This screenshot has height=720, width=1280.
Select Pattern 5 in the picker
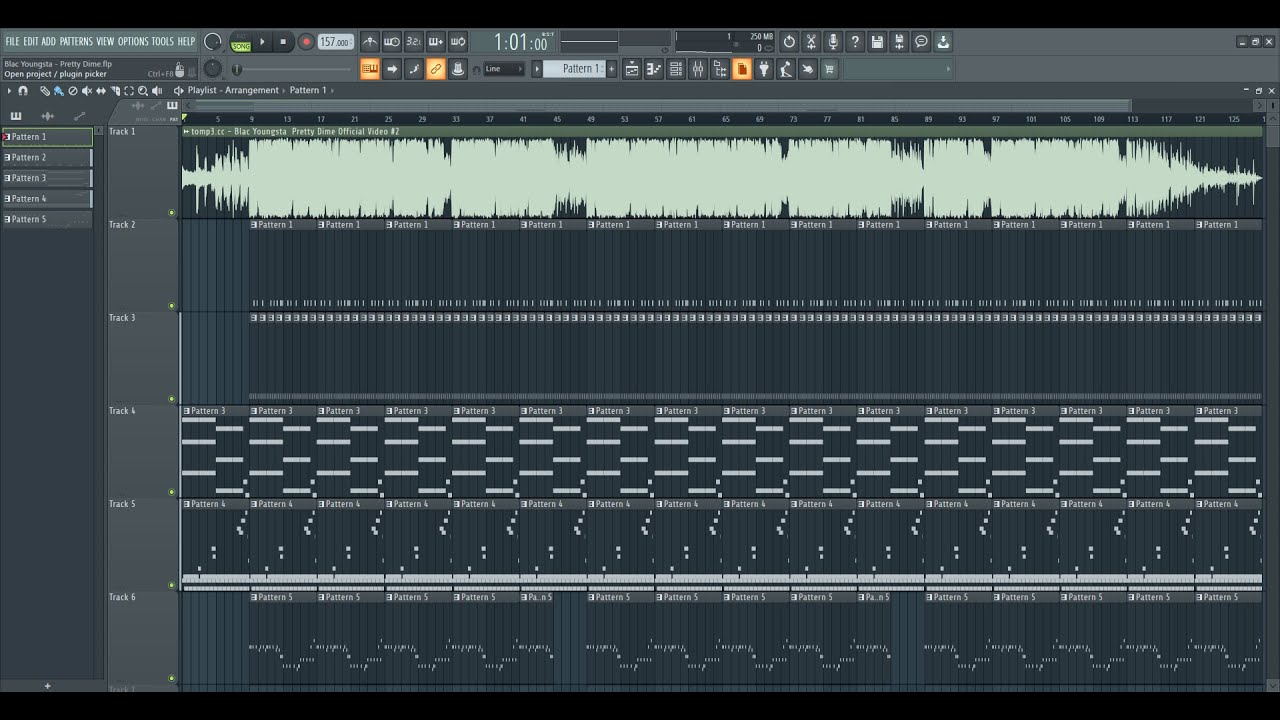click(47, 219)
